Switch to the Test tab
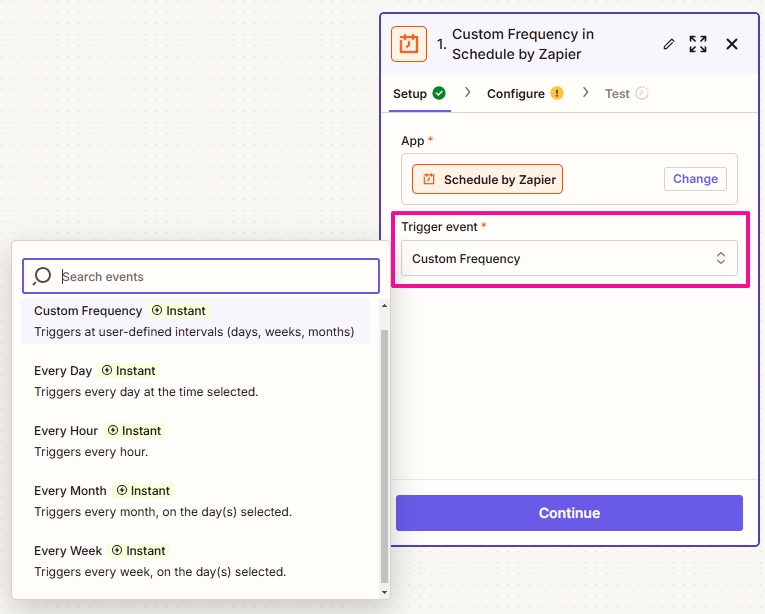The image size is (765, 614). (x=617, y=94)
